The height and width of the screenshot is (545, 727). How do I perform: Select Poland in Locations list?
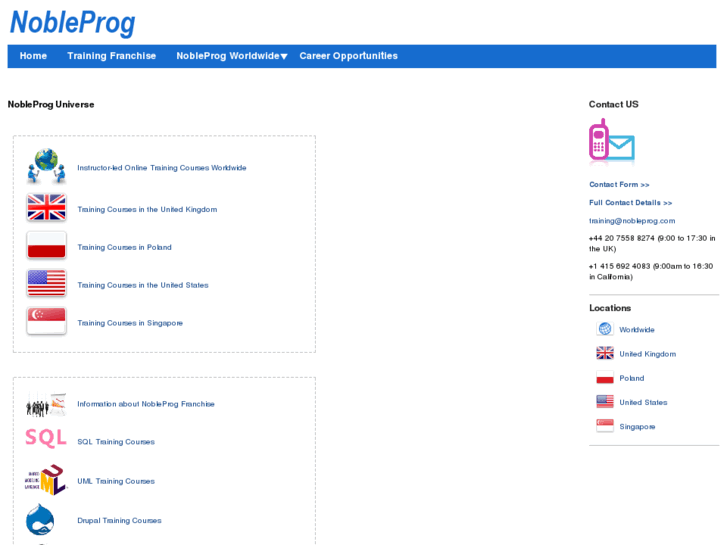coord(631,378)
